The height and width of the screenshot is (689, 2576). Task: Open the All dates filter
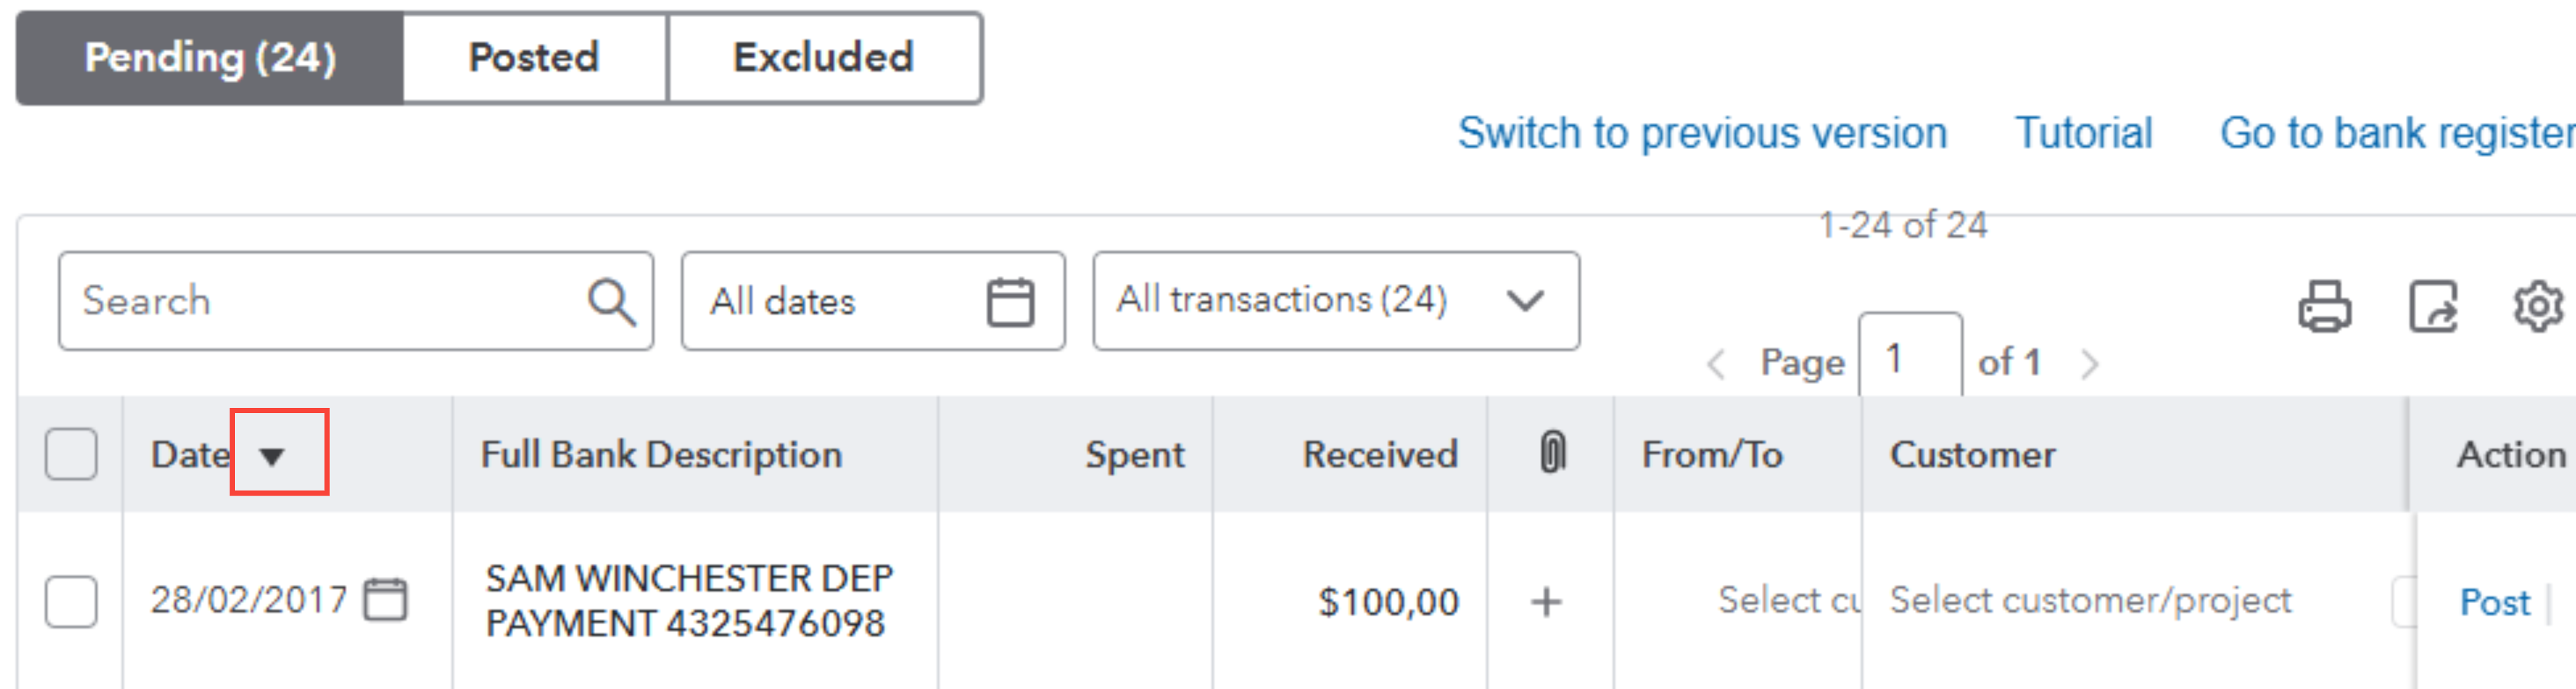[872, 301]
